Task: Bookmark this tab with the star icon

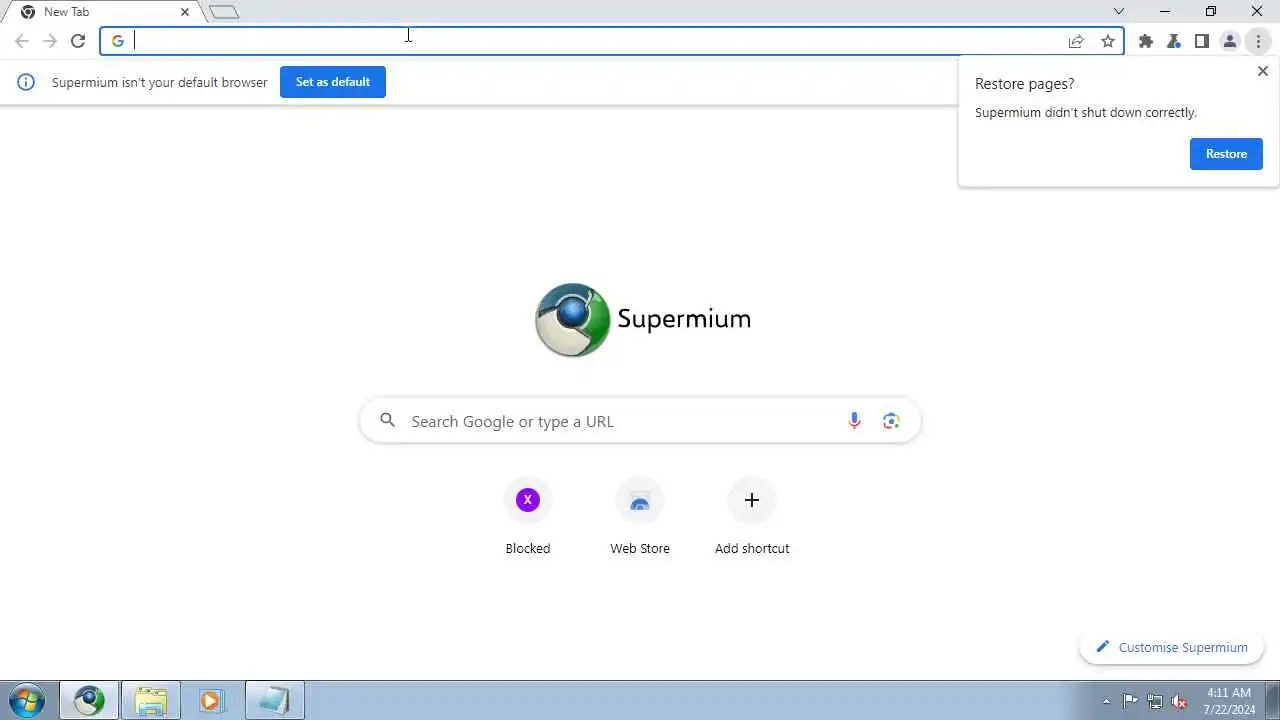Action: point(1108,41)
